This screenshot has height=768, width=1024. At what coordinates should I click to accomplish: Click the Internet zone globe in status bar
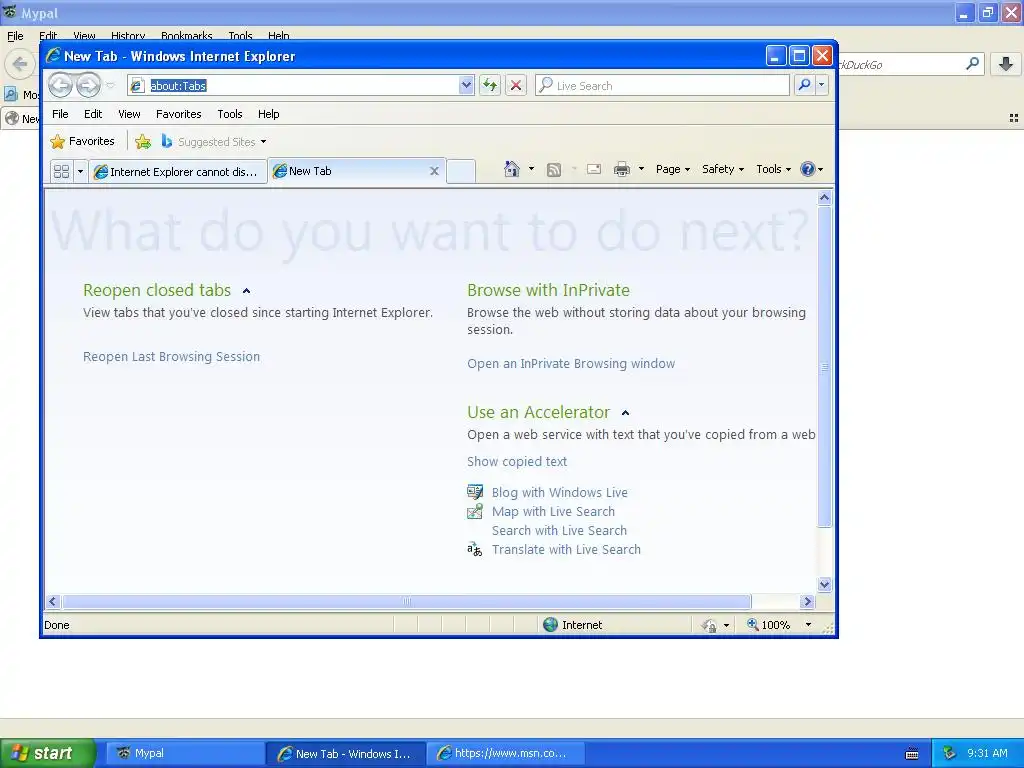click(x=551, y=625)
